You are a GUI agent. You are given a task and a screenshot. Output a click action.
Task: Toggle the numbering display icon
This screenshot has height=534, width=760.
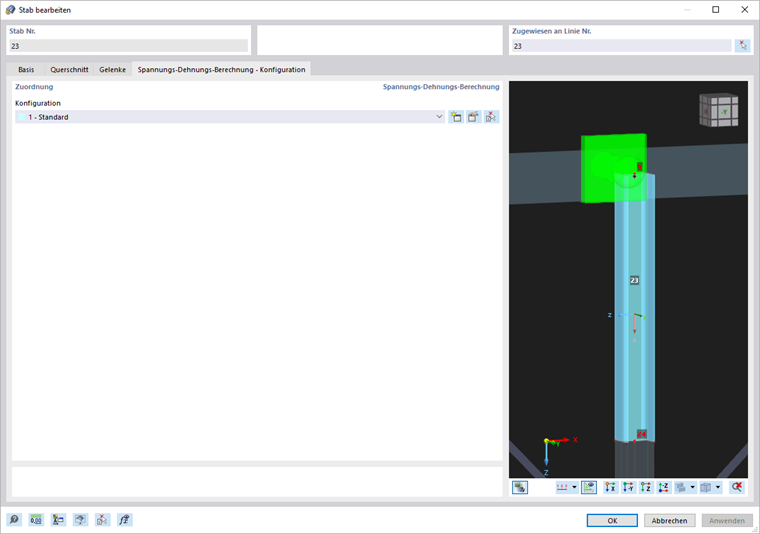coord(562,487)
